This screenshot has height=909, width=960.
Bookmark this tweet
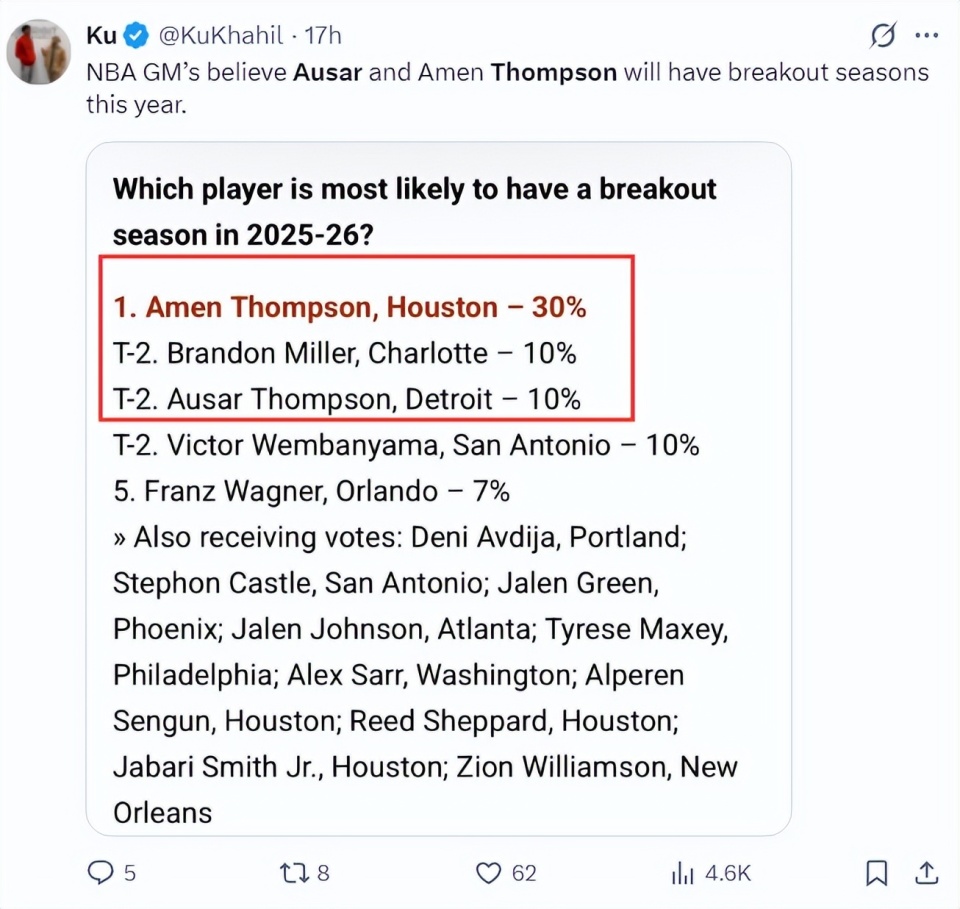tap(876, 873)
